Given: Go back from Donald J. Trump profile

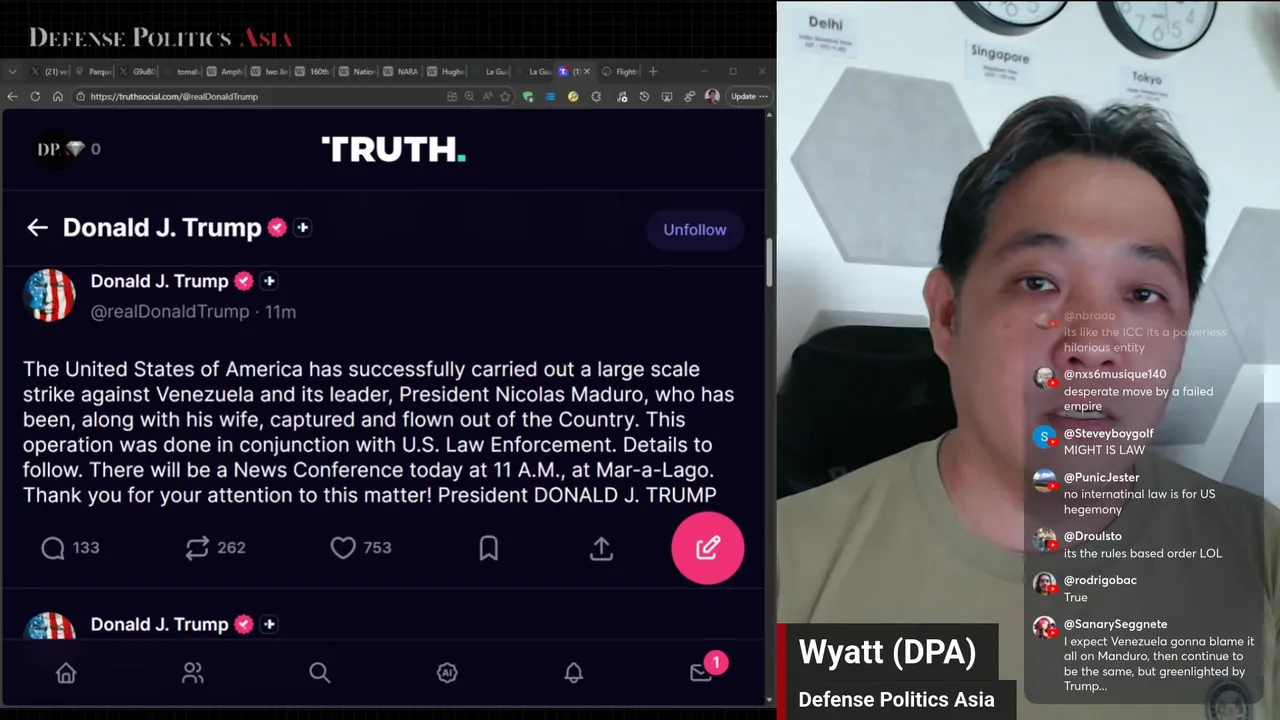Looking at the screenshot, I should click(x=37, y=228).
